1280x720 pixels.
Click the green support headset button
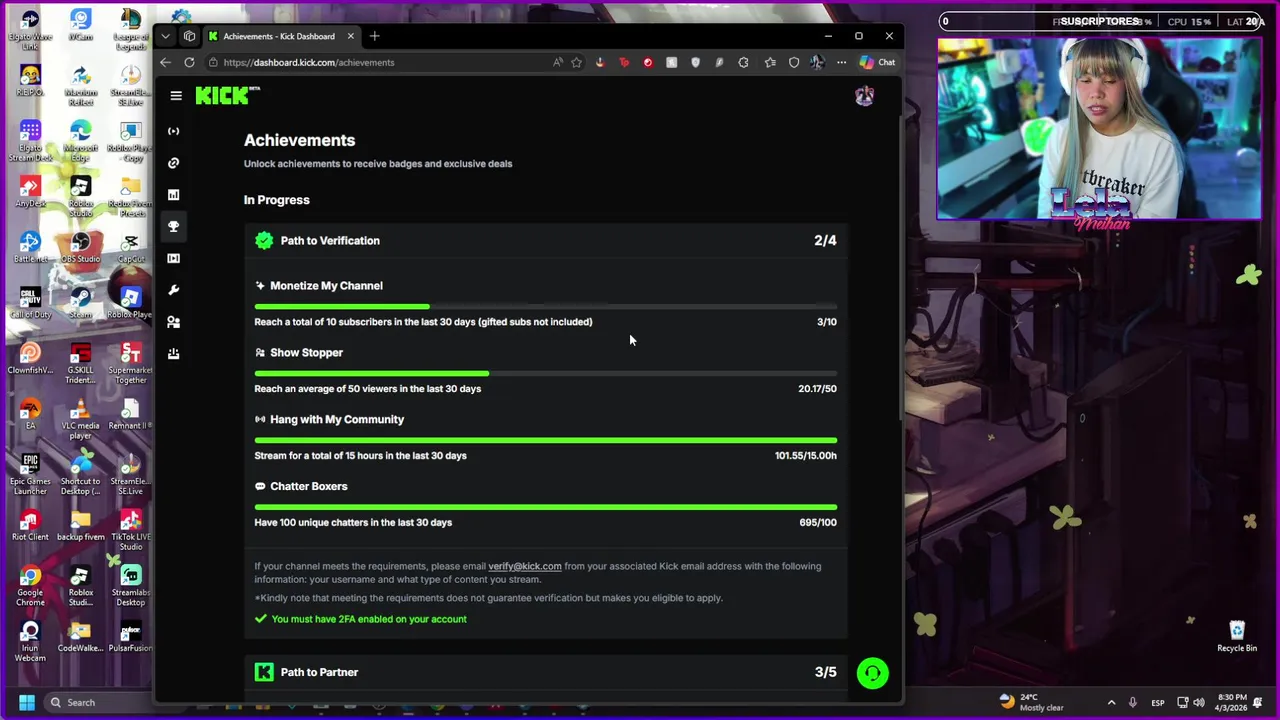pos(873,673)
